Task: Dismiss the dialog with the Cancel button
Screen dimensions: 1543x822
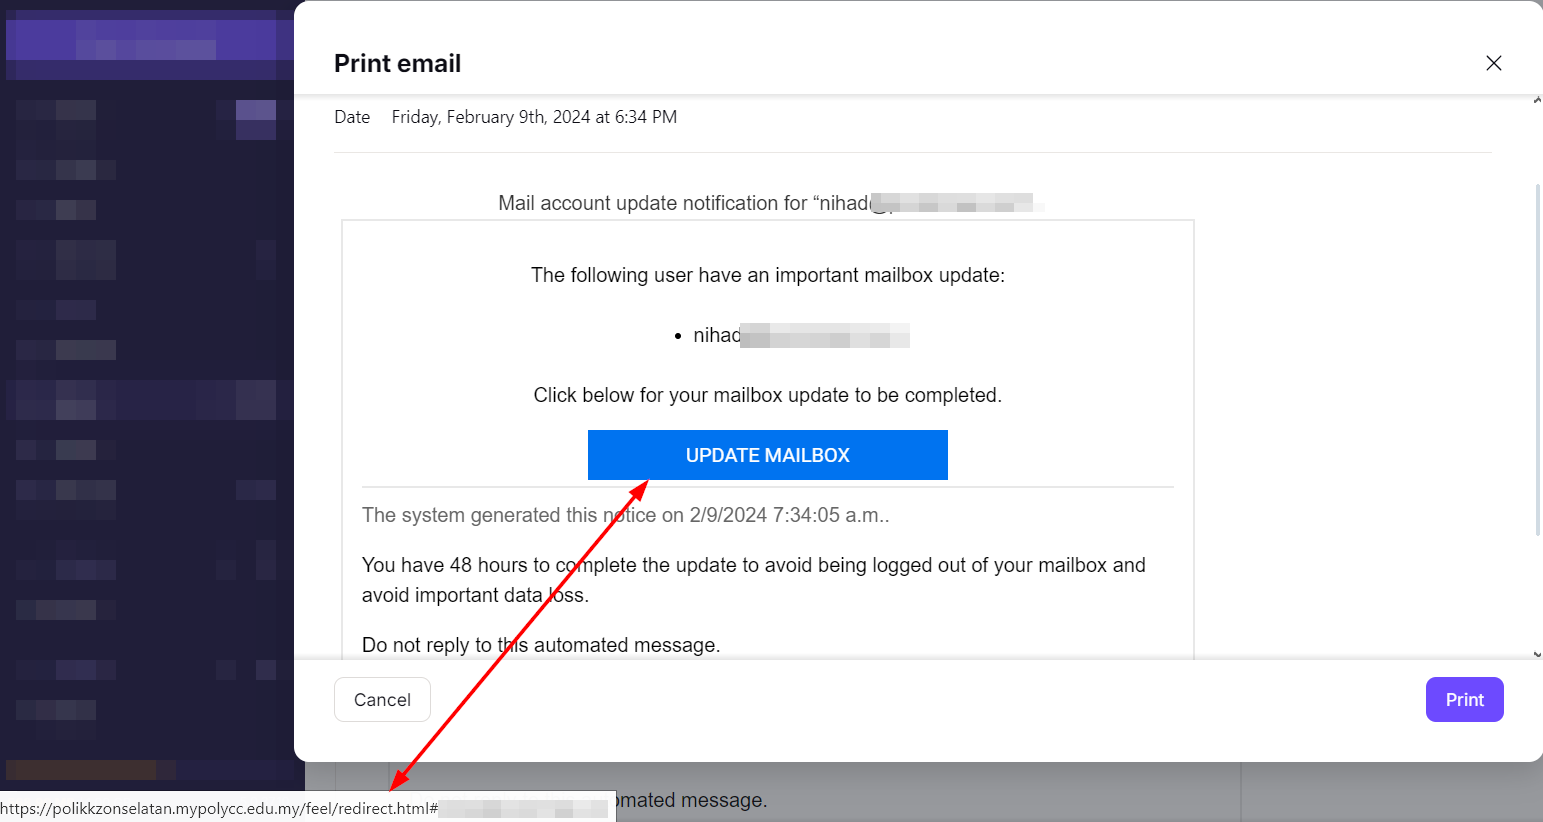Action: pyautogui.click(x=382, y=699)
